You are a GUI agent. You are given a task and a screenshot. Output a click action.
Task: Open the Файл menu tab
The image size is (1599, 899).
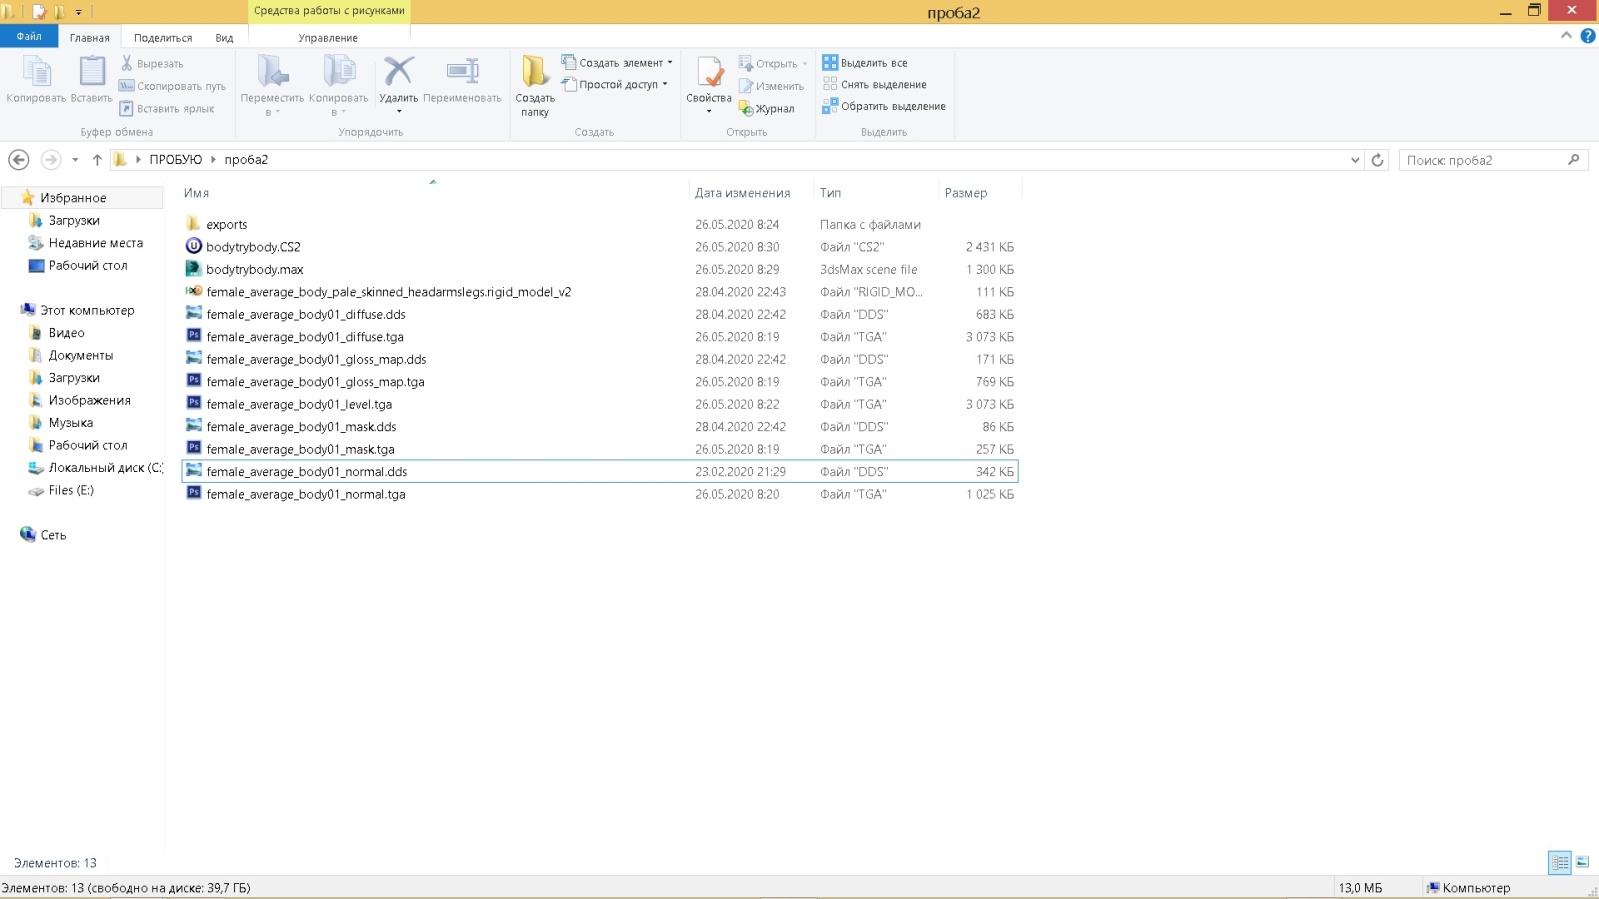pyautogui.click(x=29, y=36)
